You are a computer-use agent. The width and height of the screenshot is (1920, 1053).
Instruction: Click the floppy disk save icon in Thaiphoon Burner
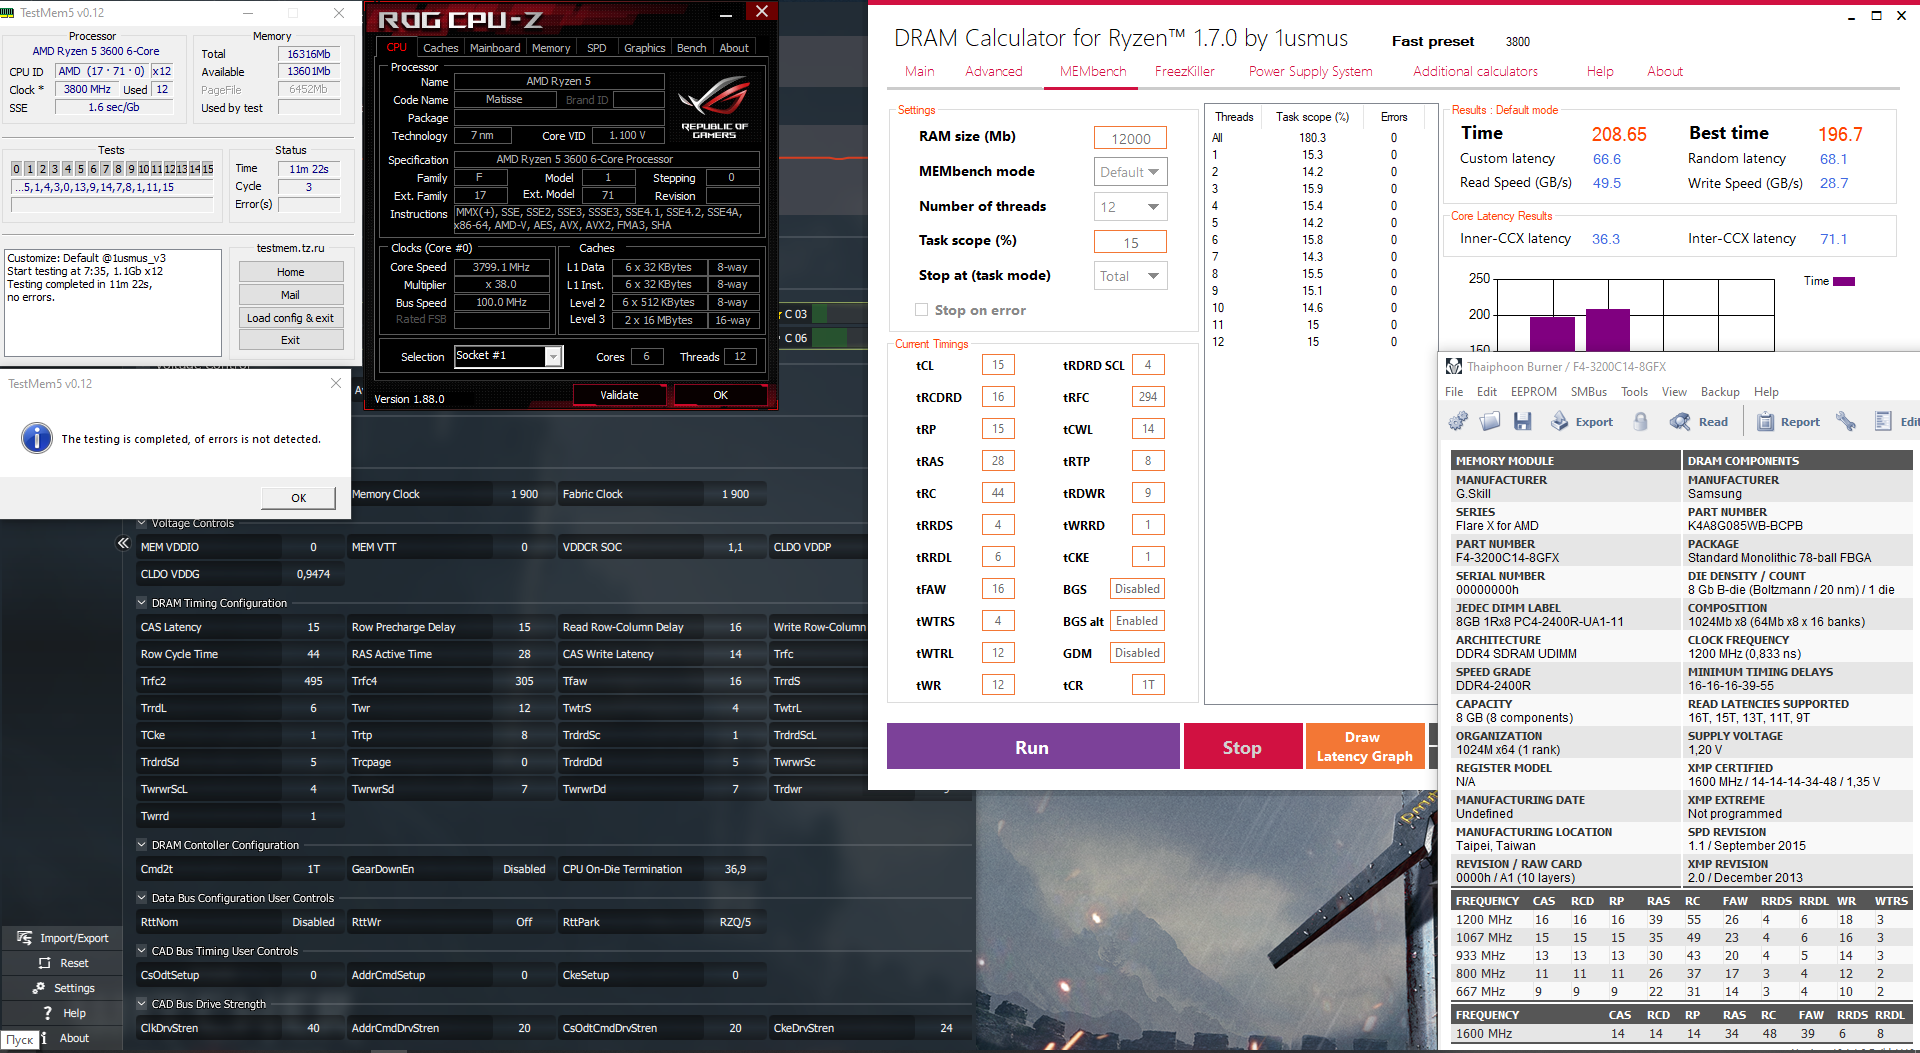coord(1522,422)
